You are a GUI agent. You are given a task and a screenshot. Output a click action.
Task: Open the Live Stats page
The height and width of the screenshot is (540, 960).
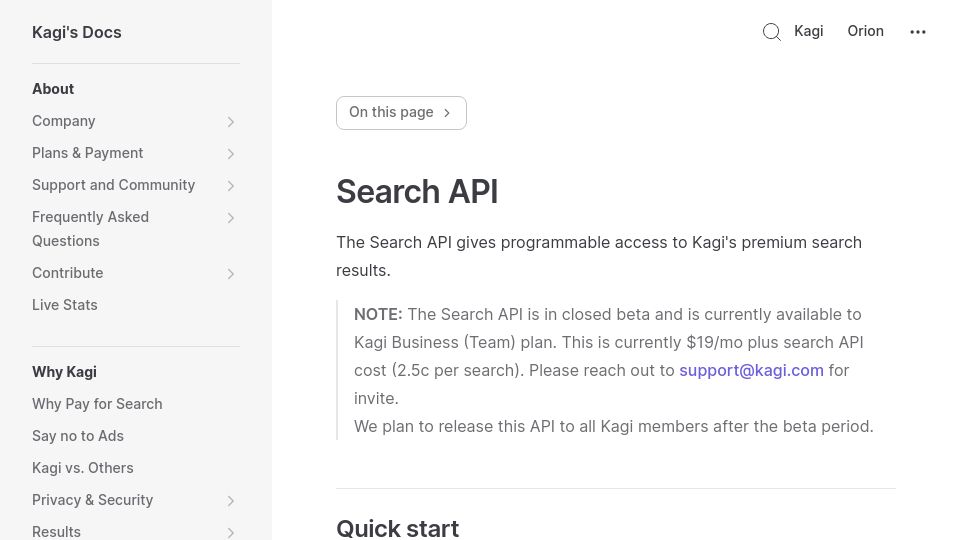[64, 305]
